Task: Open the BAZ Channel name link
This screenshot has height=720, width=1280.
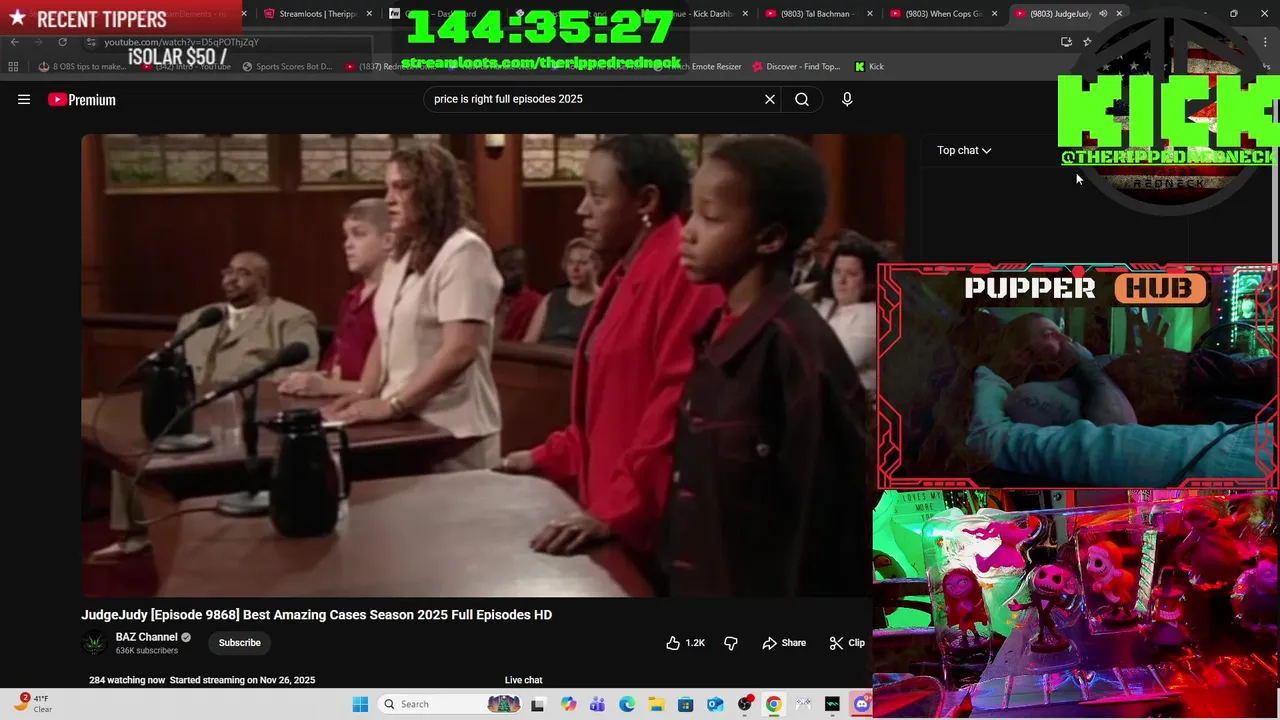Action: click(146, 637)
